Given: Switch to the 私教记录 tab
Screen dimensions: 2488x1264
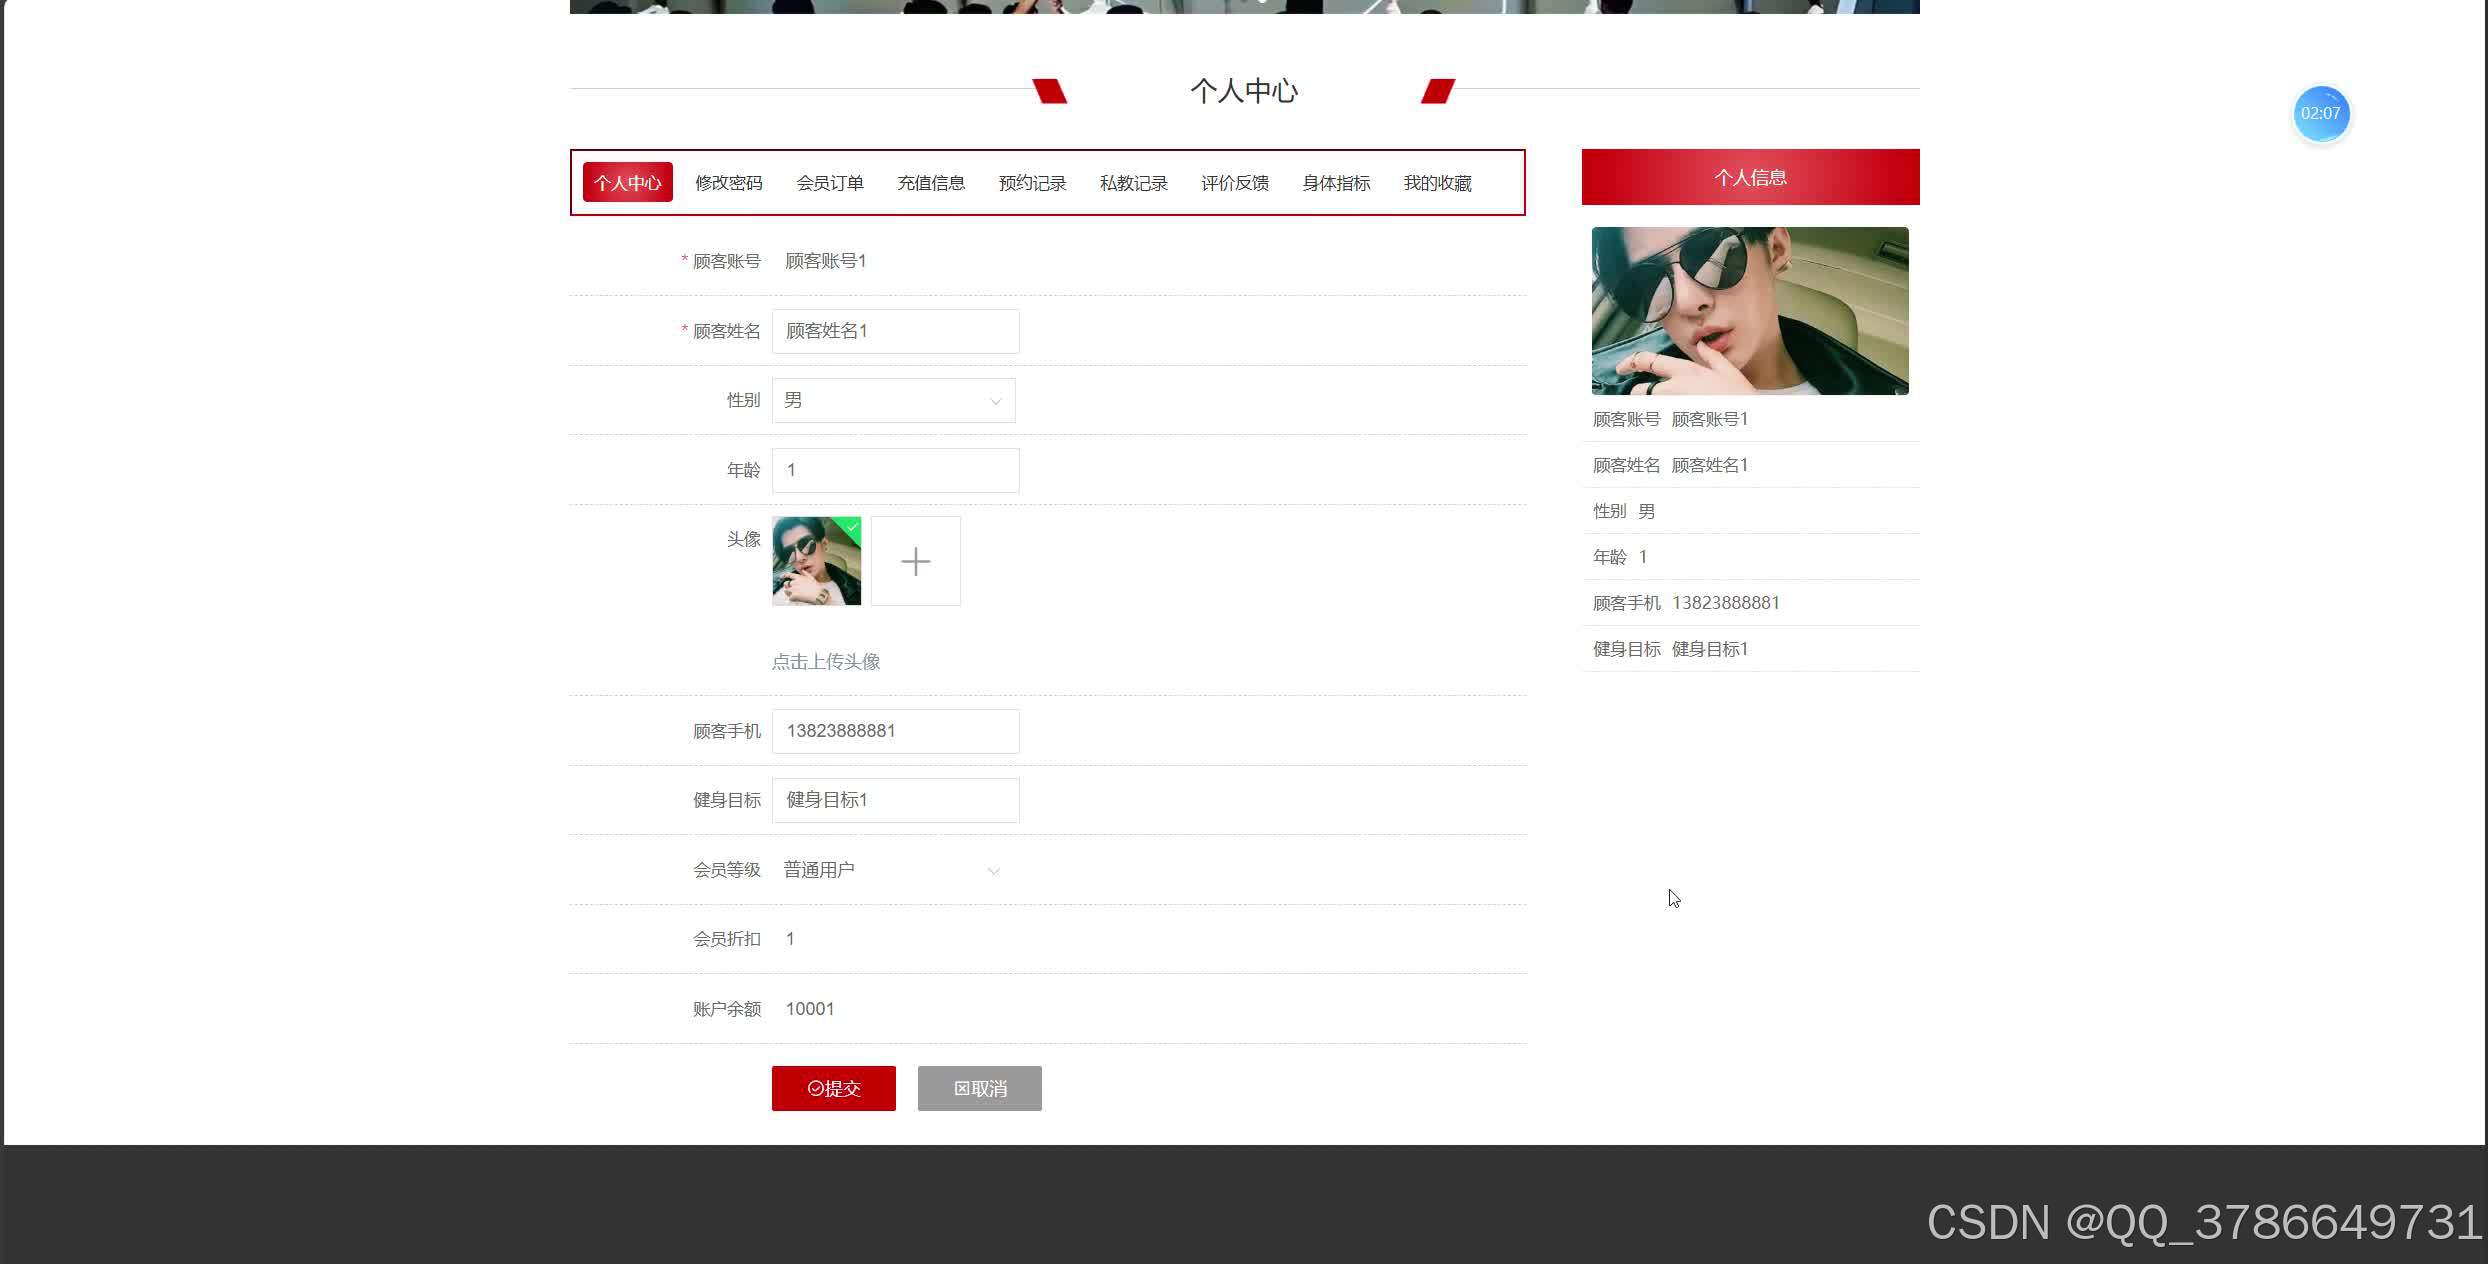Looking at the screenshot, I should tap(1133, 182).
